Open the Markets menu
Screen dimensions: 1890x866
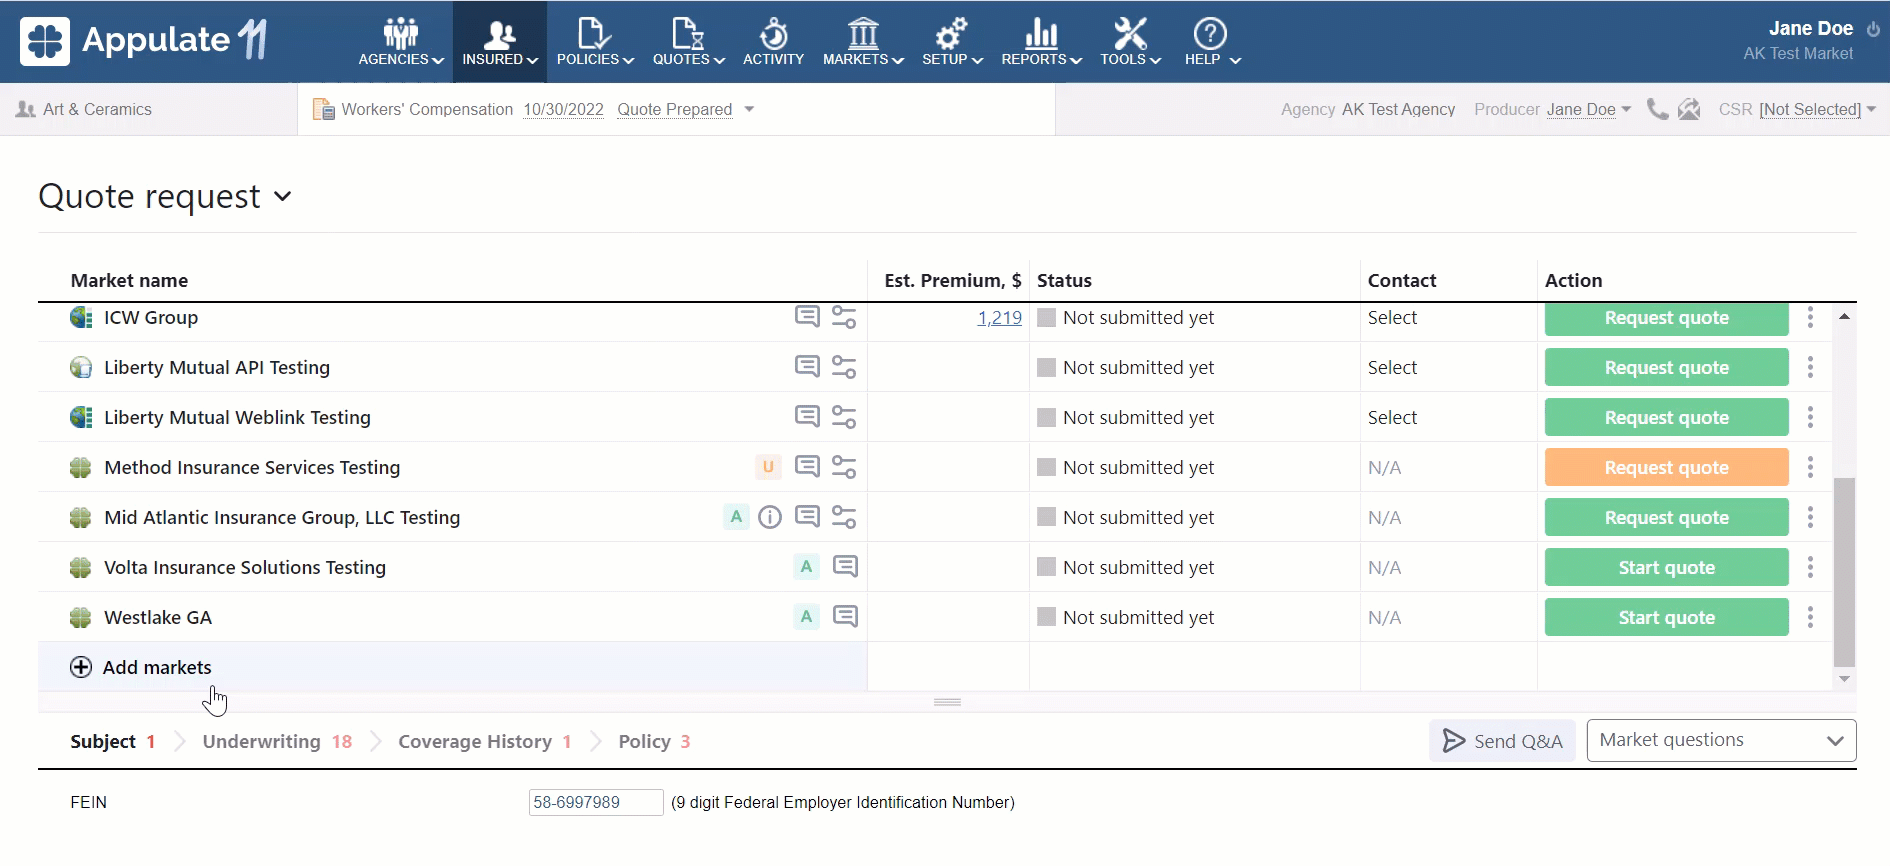(x=863, y=41)
